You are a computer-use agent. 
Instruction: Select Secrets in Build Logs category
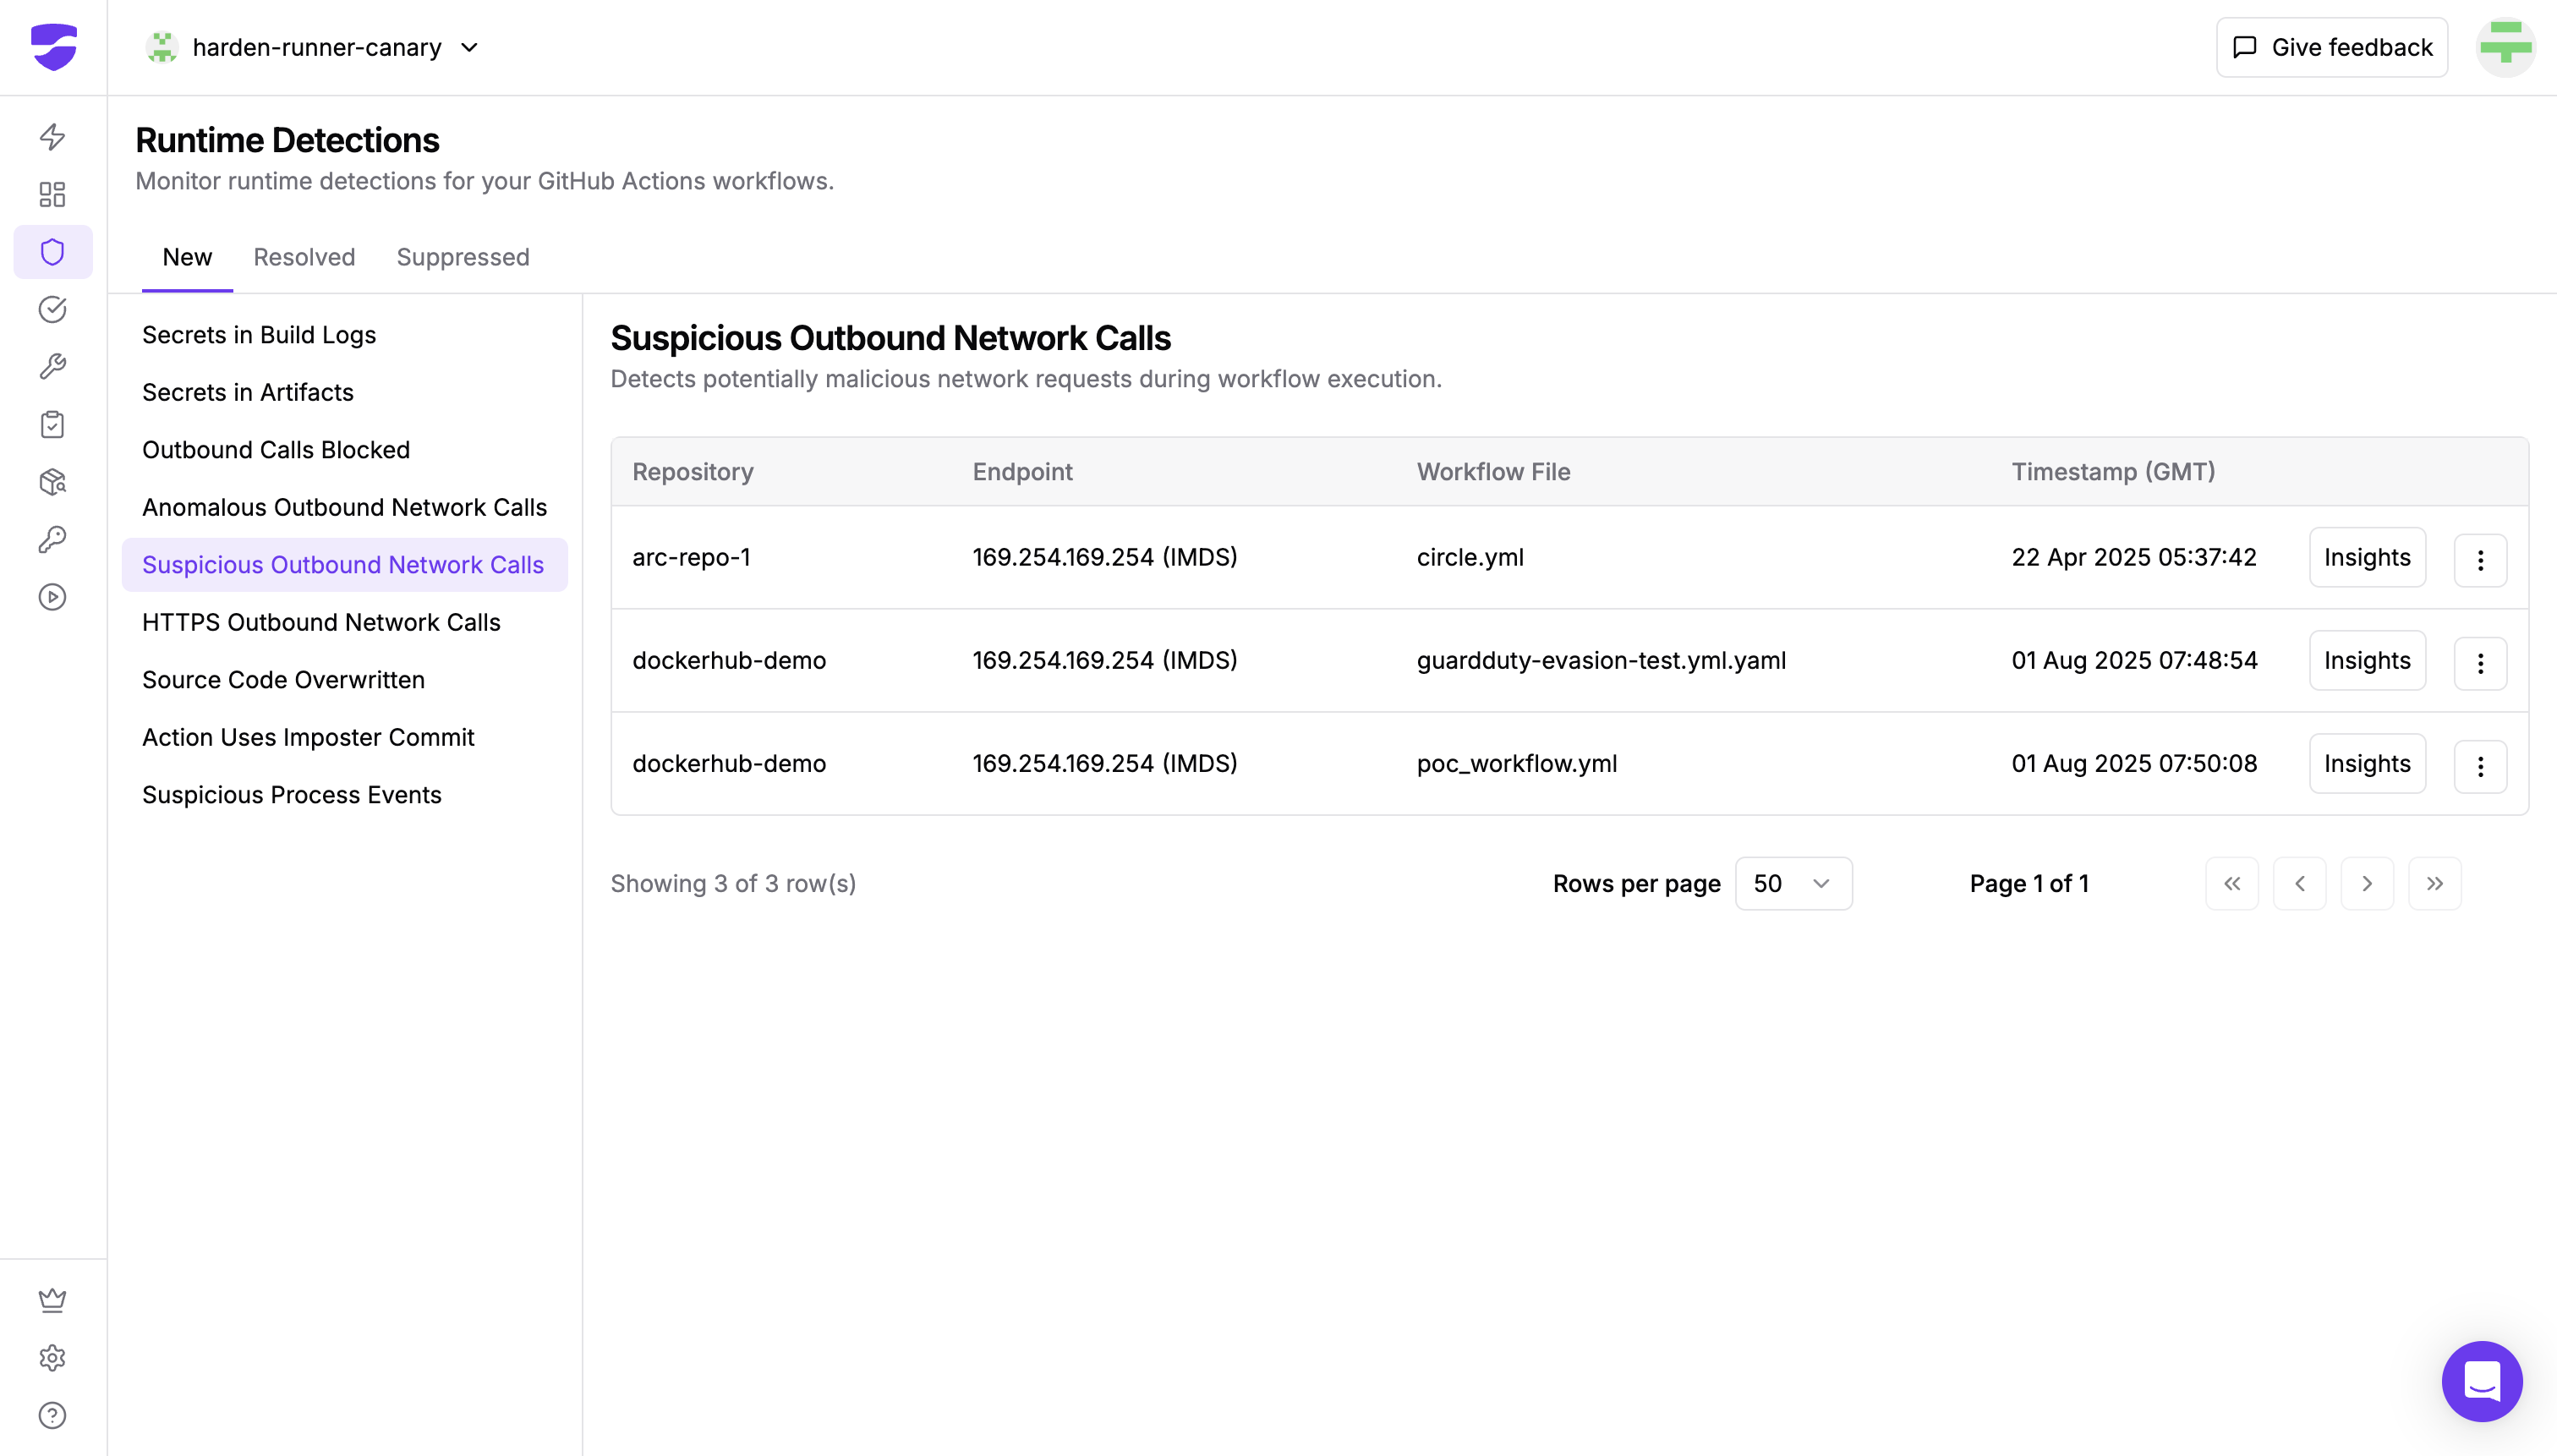tap(259, 335)
